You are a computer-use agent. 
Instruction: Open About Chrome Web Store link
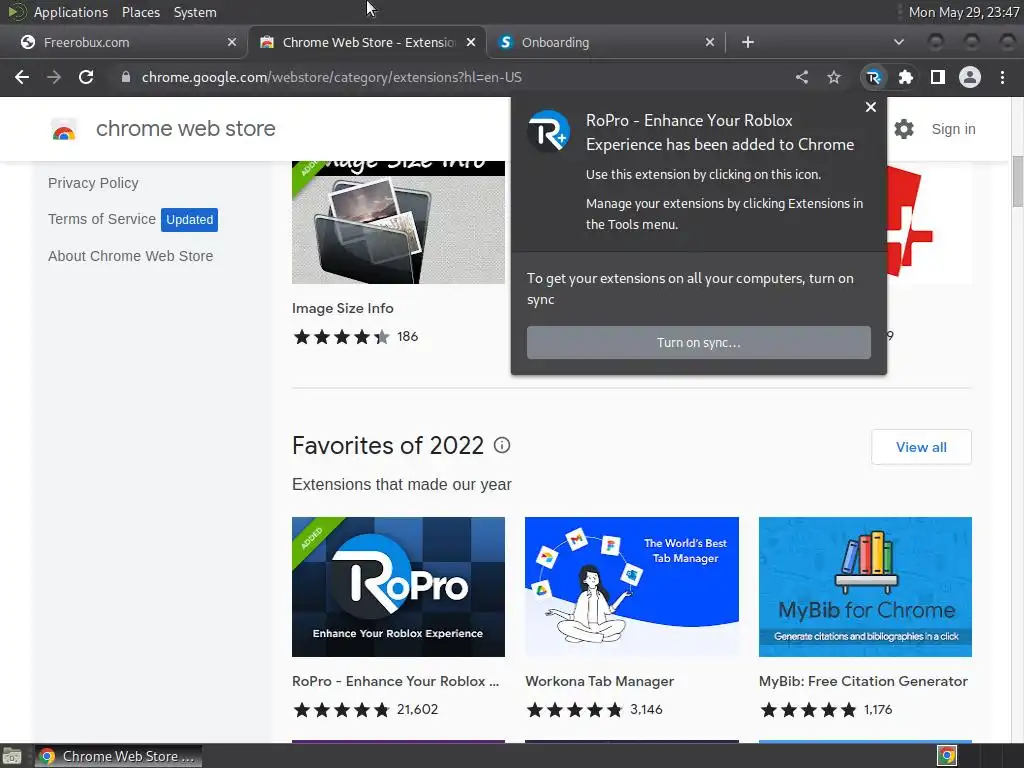(x=131, y=256)
